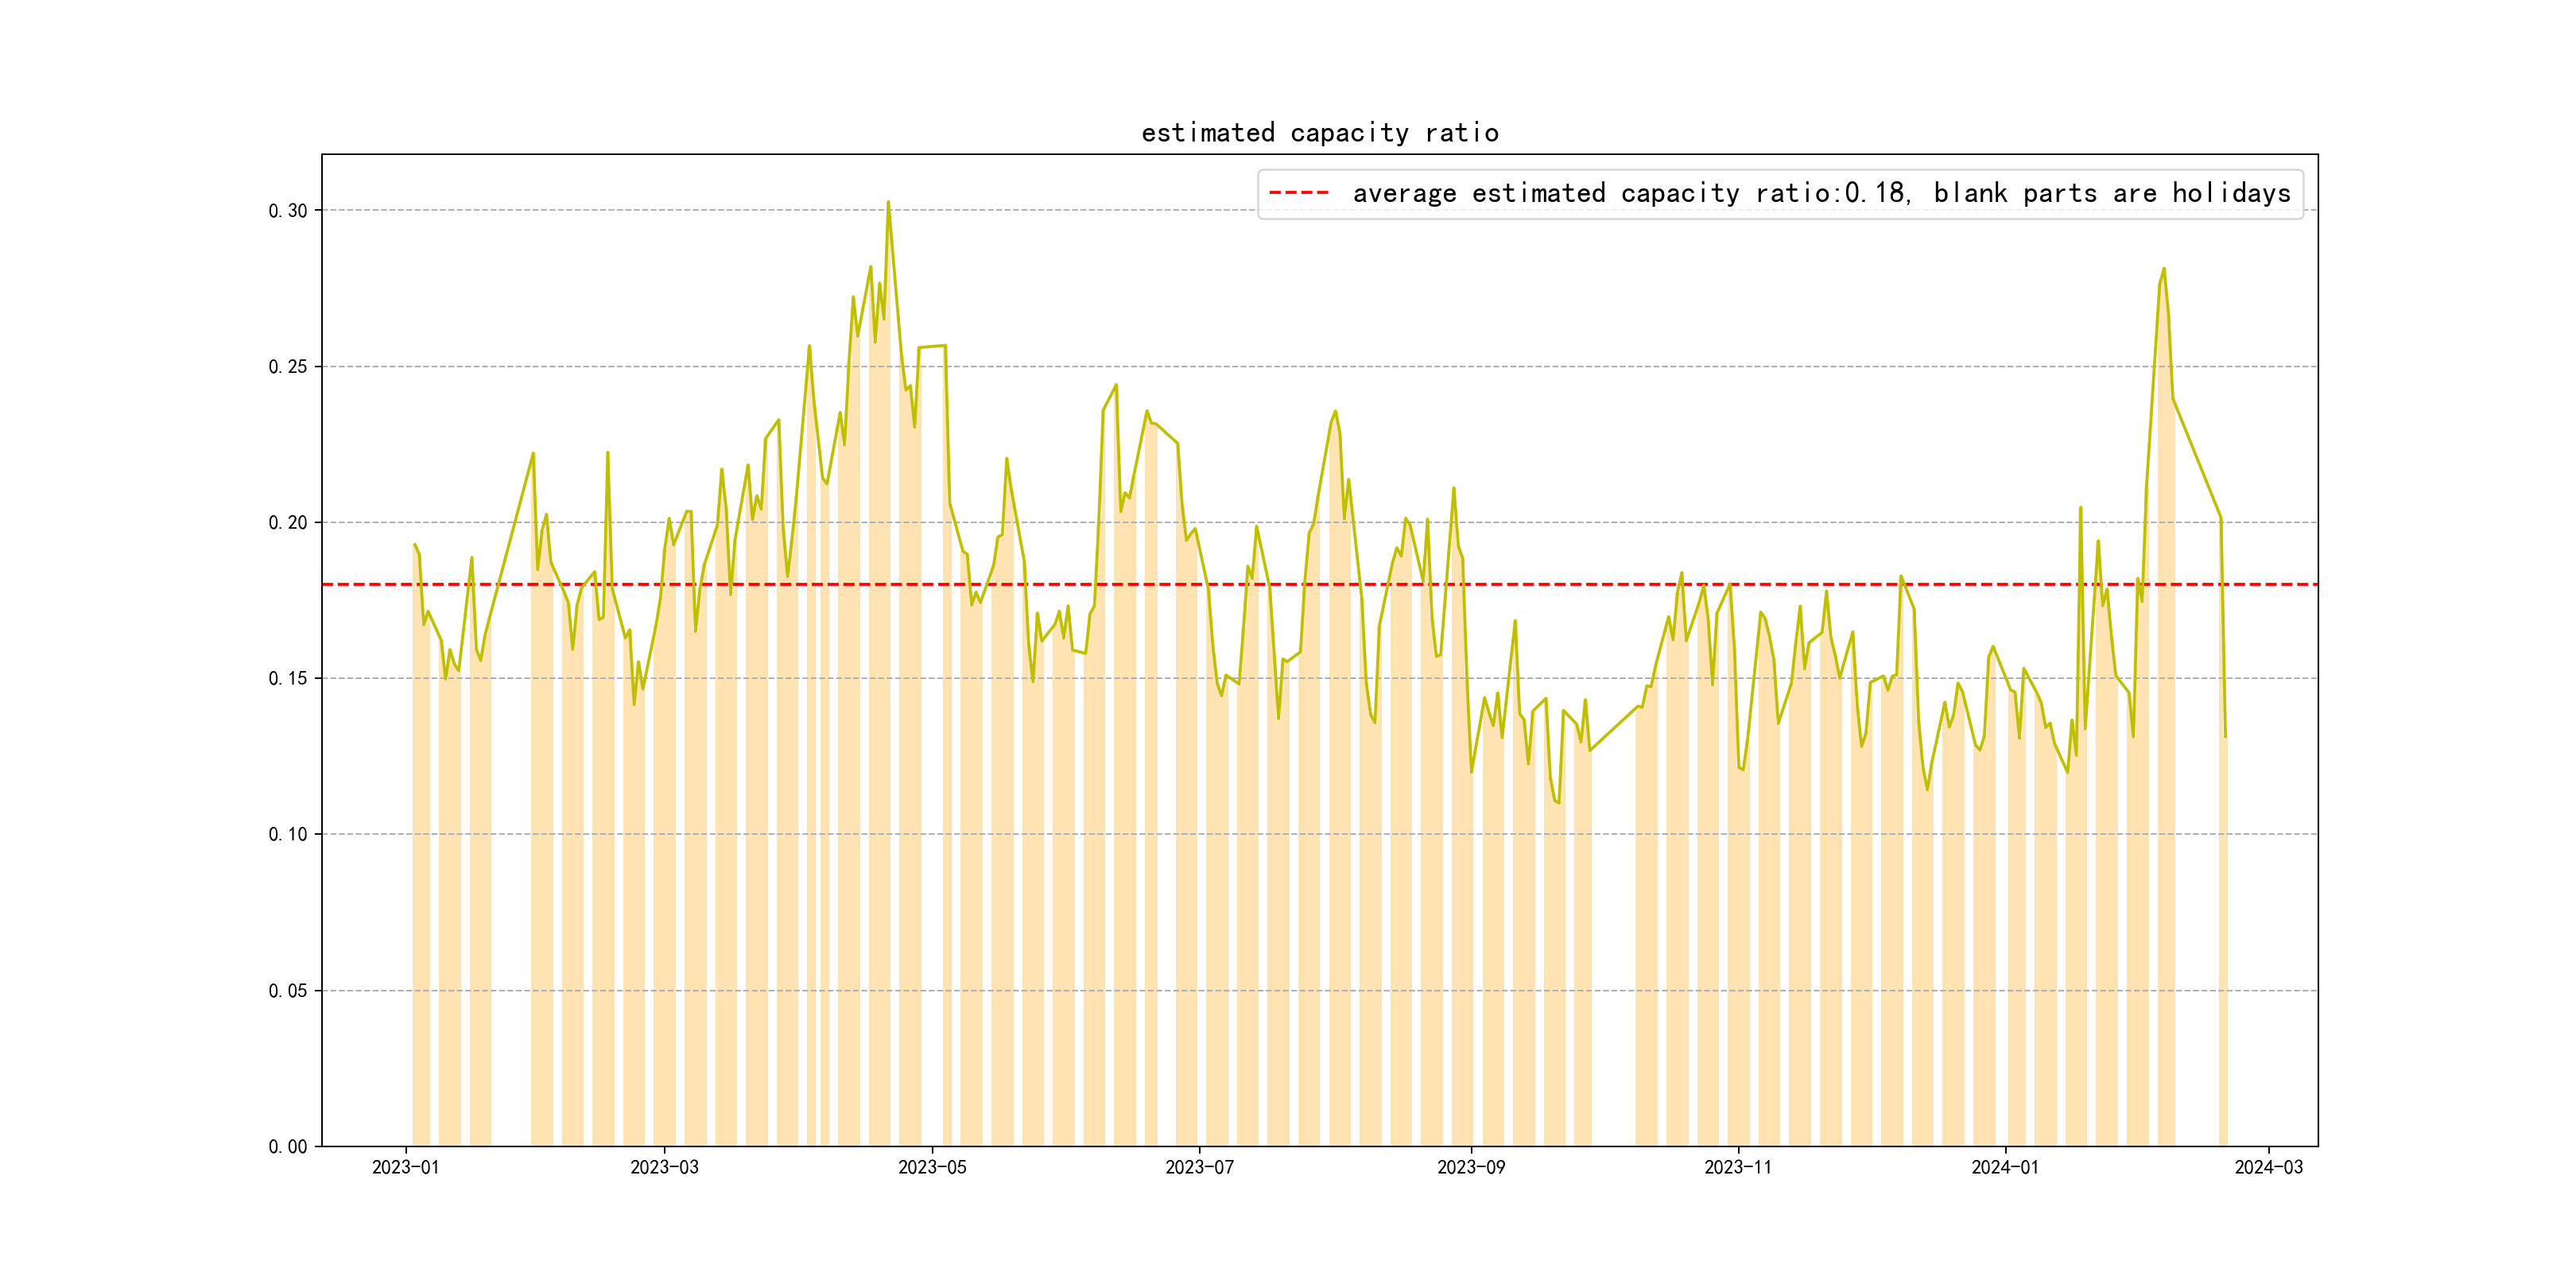Click the 2023-09 x-axis label
2576x1288 pixels.
pos(1470,1167)
